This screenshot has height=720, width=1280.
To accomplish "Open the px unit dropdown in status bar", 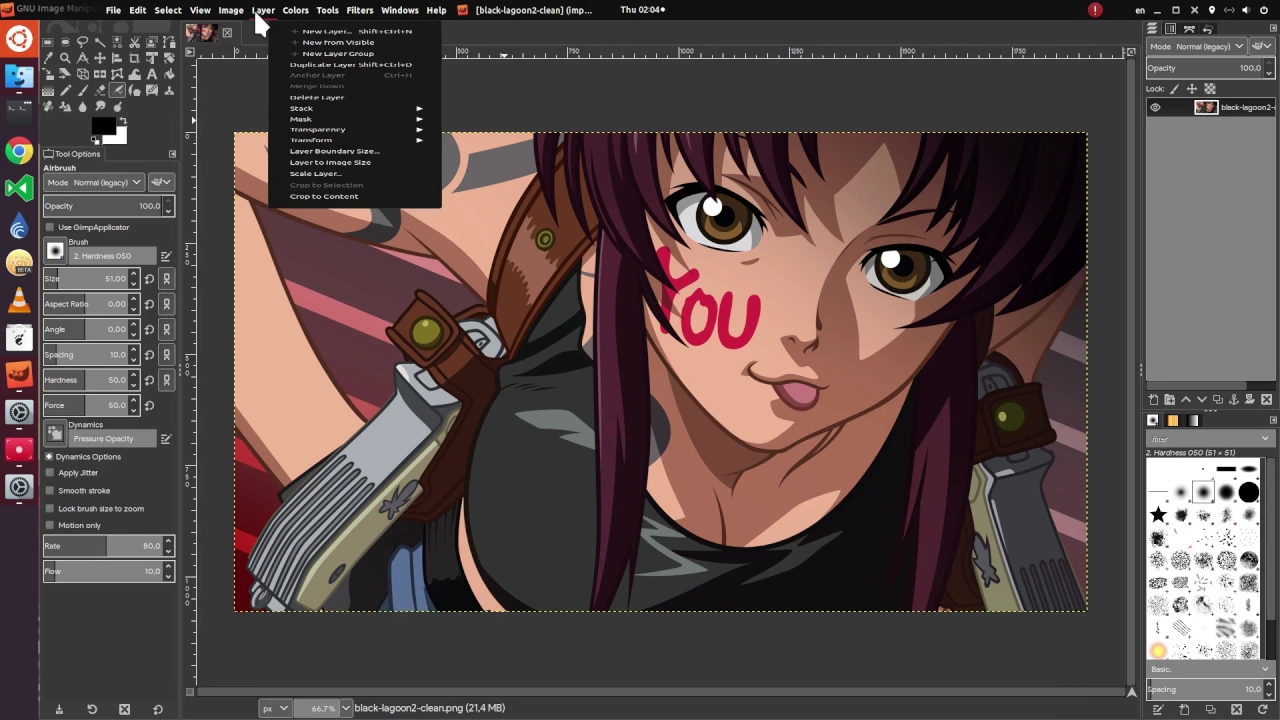I will click(275, 708).
